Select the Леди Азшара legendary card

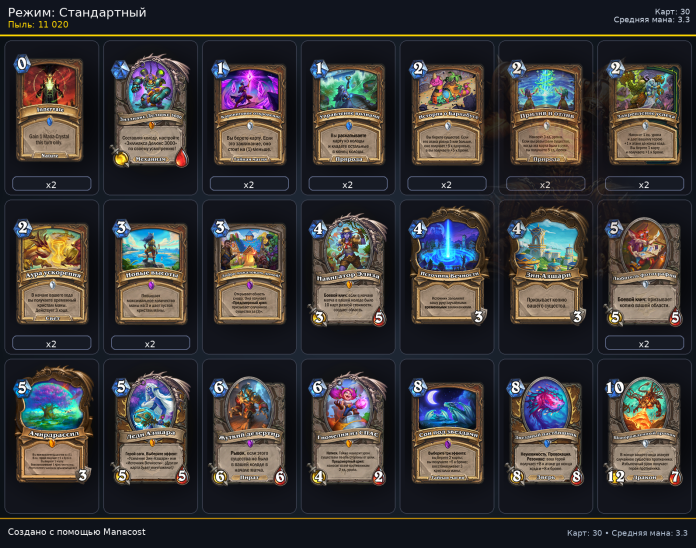tap(150, 428)
